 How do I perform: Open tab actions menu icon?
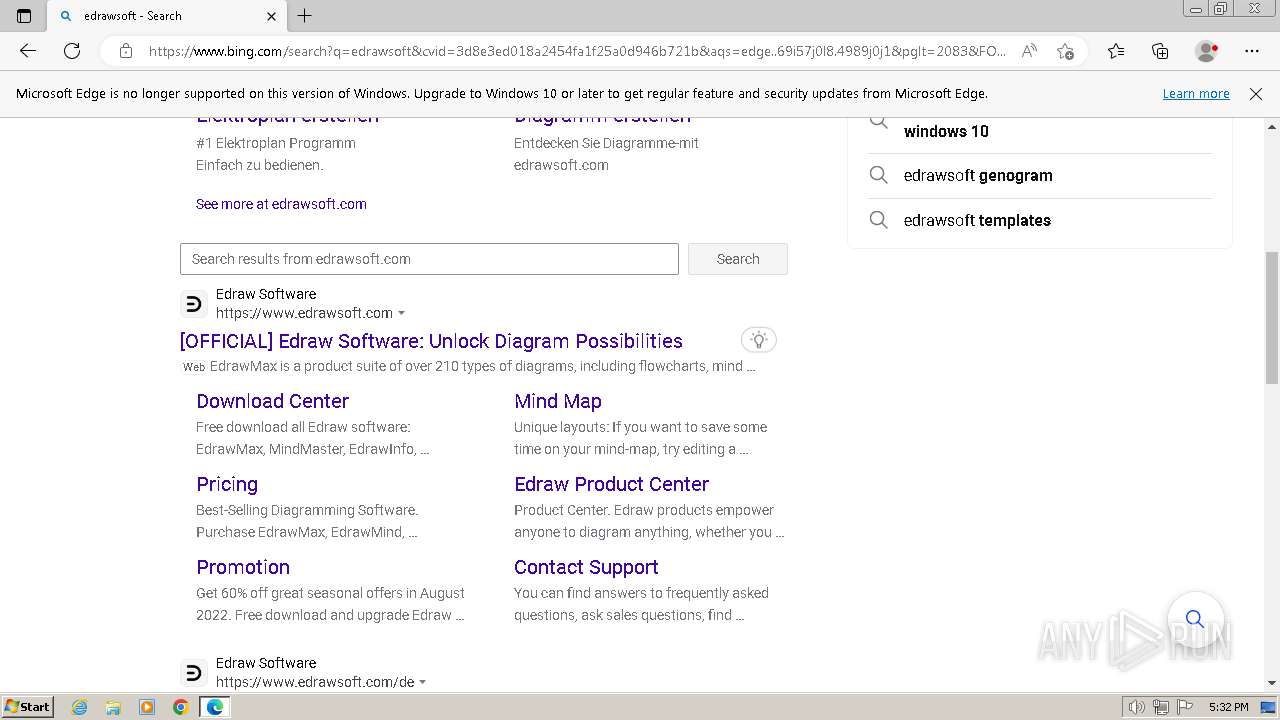(24, 16)
